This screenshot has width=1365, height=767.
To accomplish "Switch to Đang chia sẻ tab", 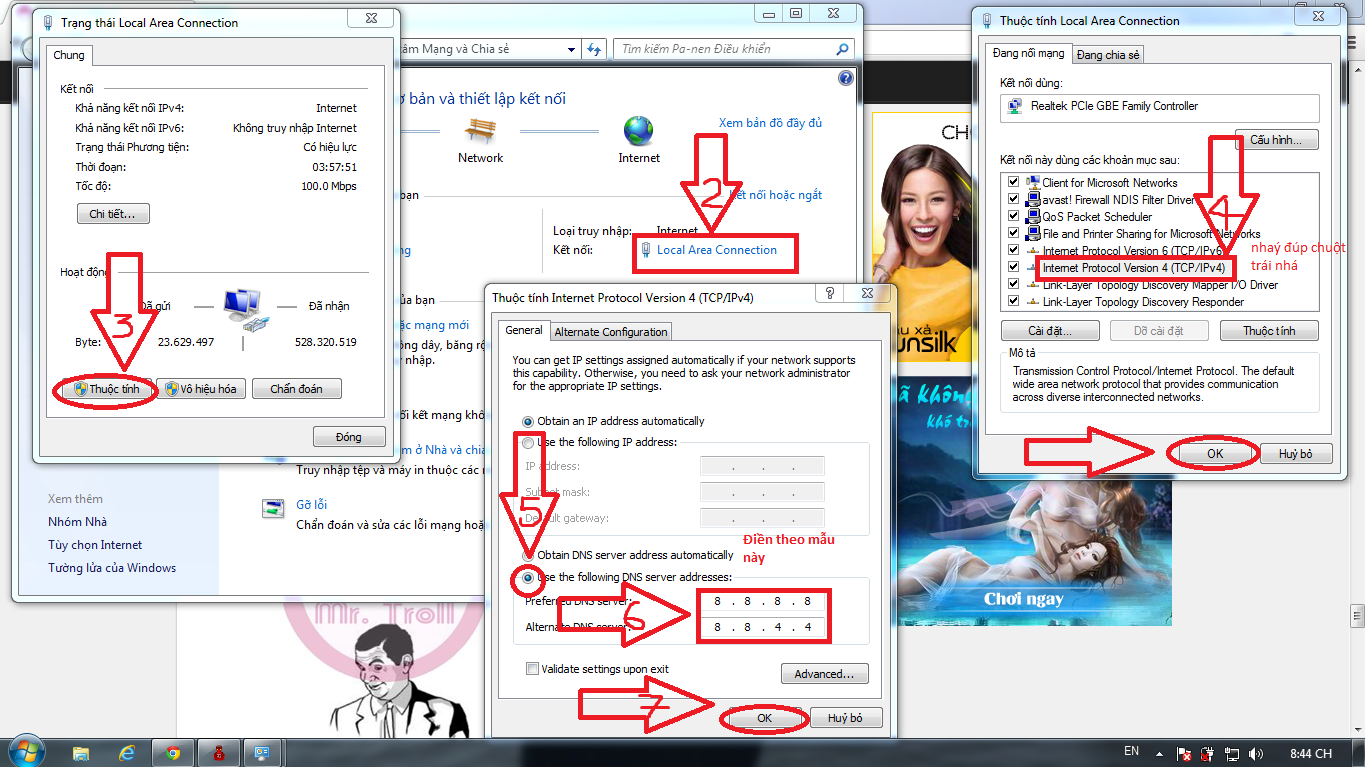I will pyautogui.click(x=1108, y=55).
